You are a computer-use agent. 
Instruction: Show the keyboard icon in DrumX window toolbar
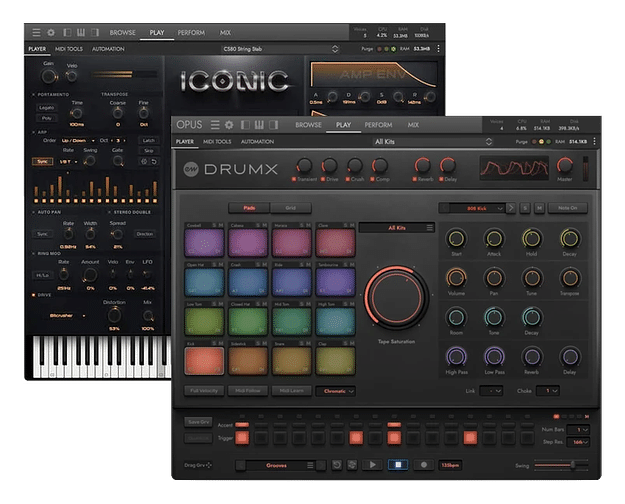pos(259,125)
